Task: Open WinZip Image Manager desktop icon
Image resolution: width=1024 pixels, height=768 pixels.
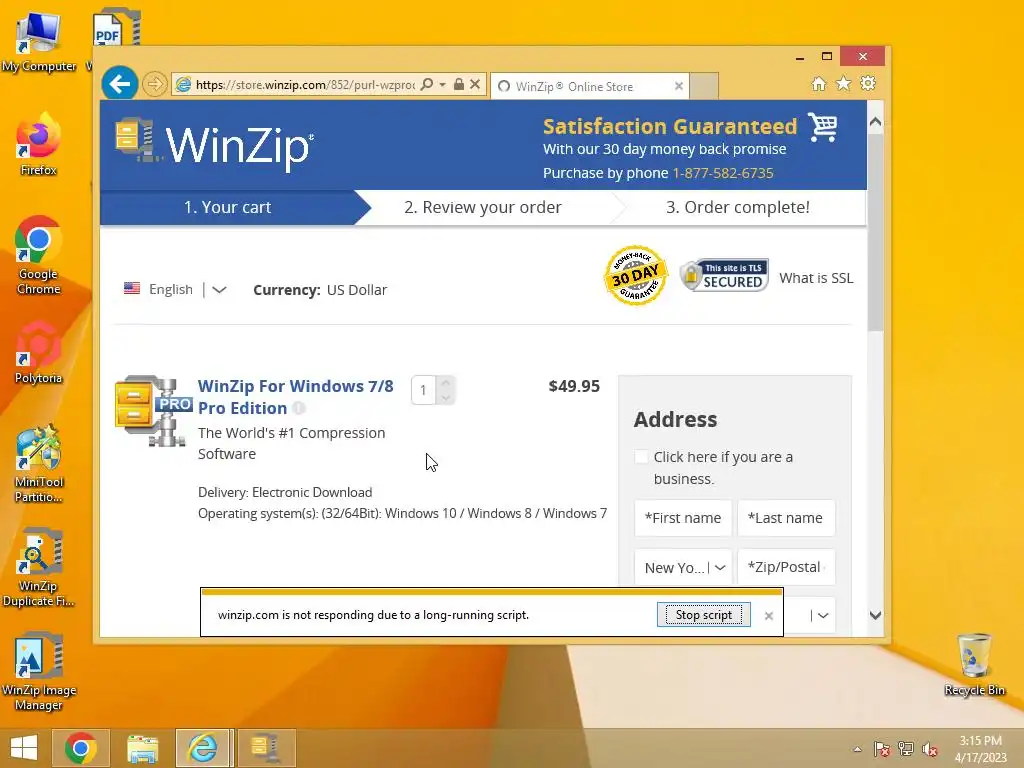Action: click(38, 671)
